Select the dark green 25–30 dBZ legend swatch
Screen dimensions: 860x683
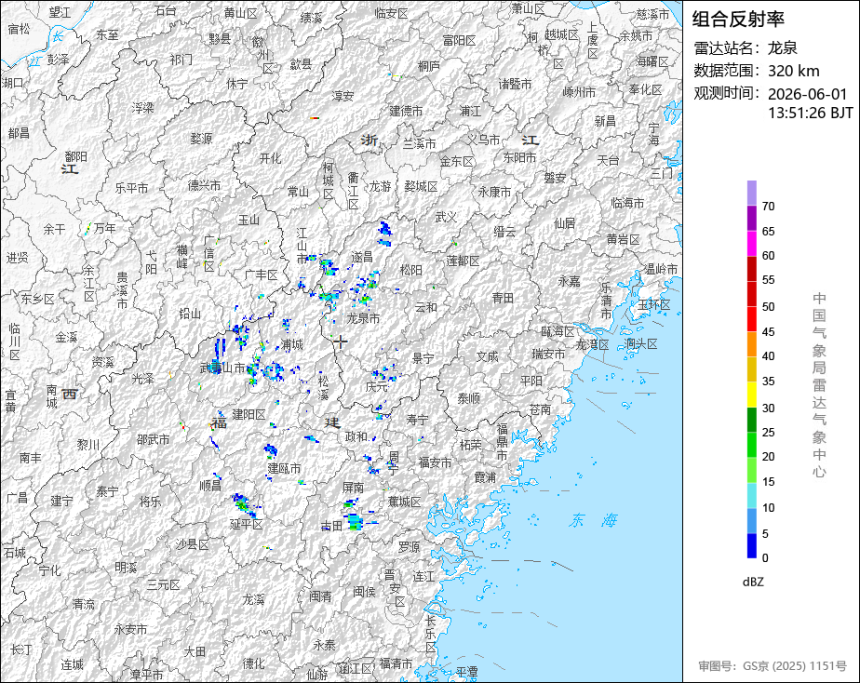pyautogui.click(x=751, y=420)
